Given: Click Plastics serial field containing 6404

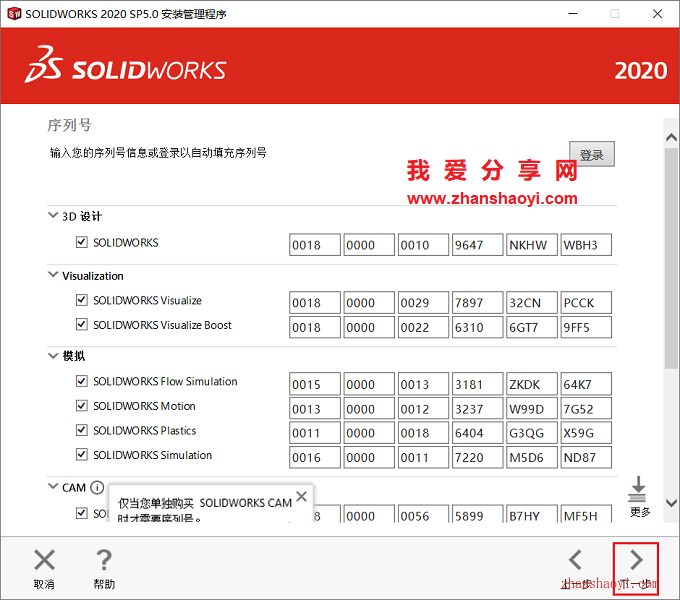Looking at the screenshot, I should (x=477, y=433).
